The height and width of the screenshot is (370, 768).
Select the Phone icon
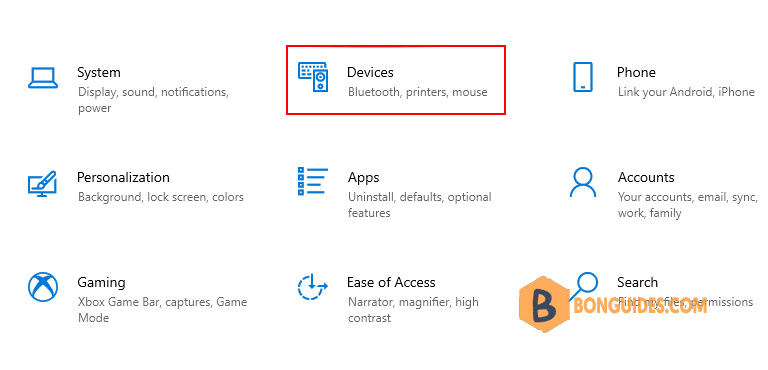583,77
